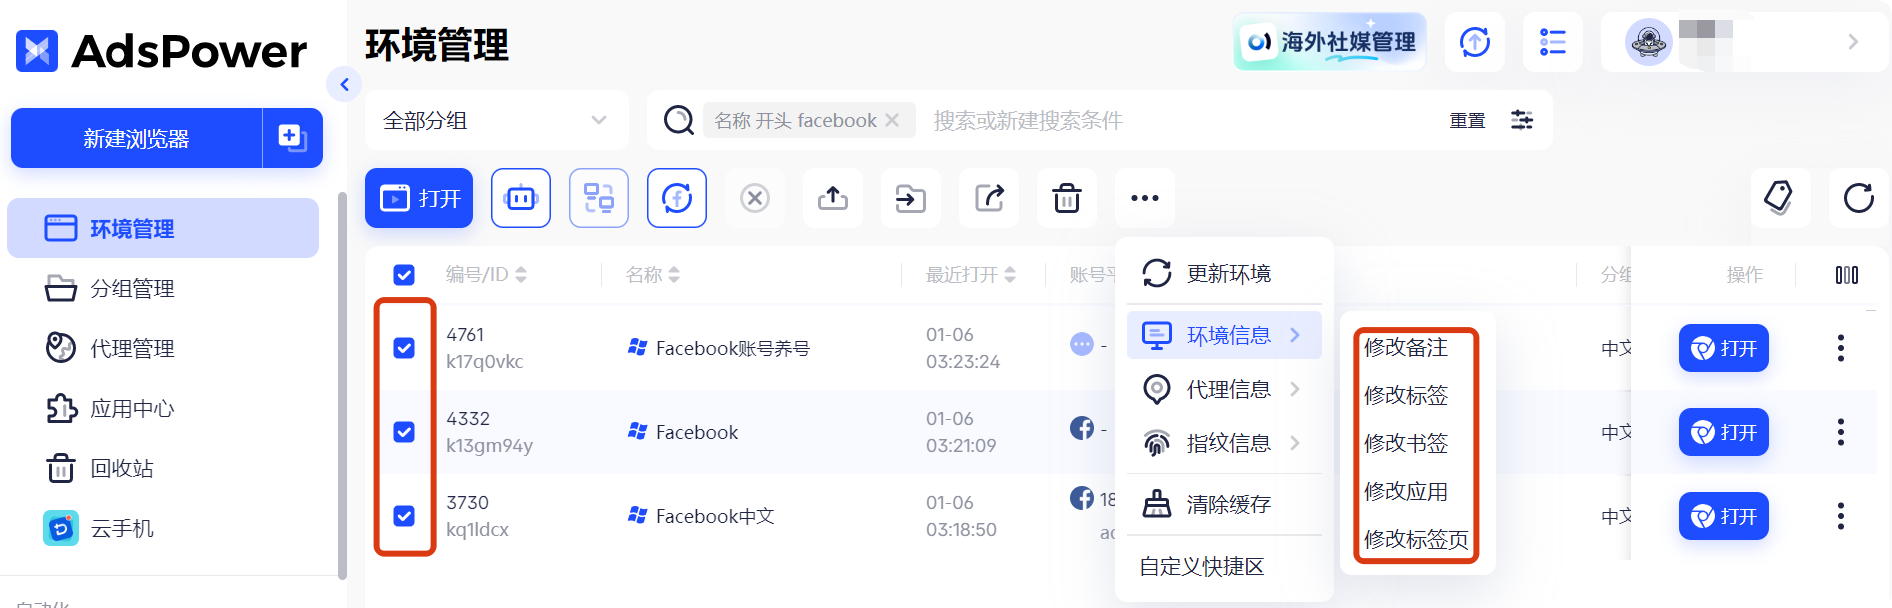1892x608 pixels.
Task: Toggle the select-all checkbox in table header
Action: (404, 275)
